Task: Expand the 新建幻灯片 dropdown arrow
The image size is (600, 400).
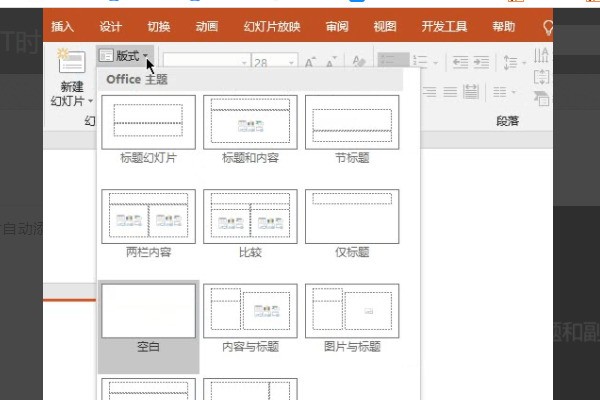Action: pyautogui.click(x=91, y=101)
